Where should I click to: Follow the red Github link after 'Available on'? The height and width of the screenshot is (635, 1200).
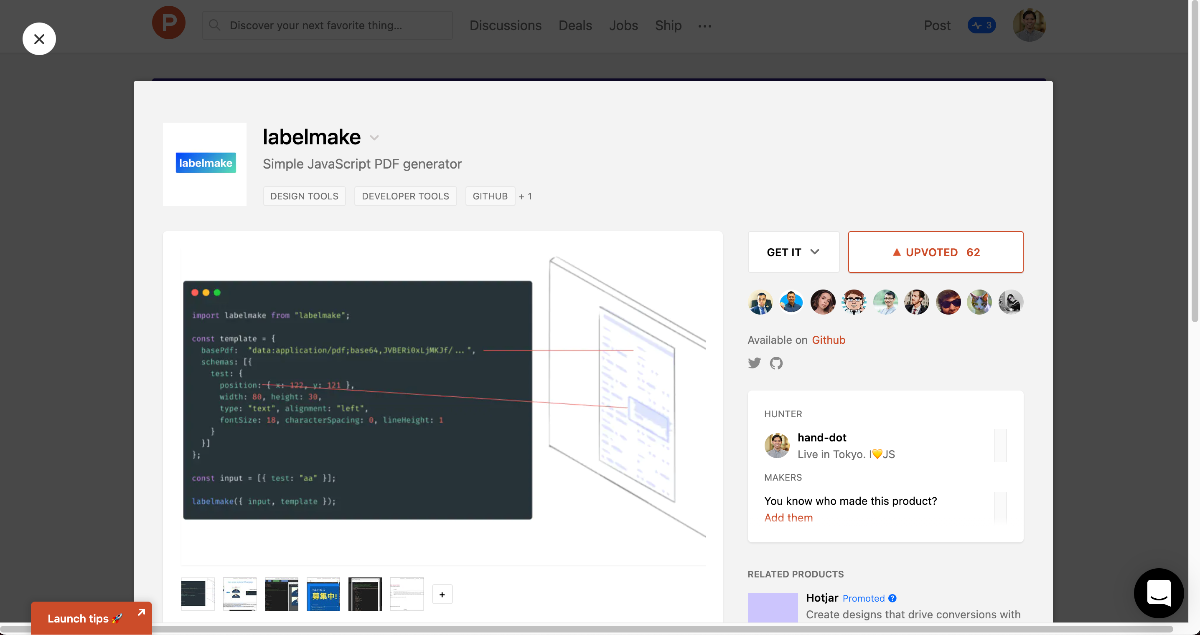tap(829, 340)
